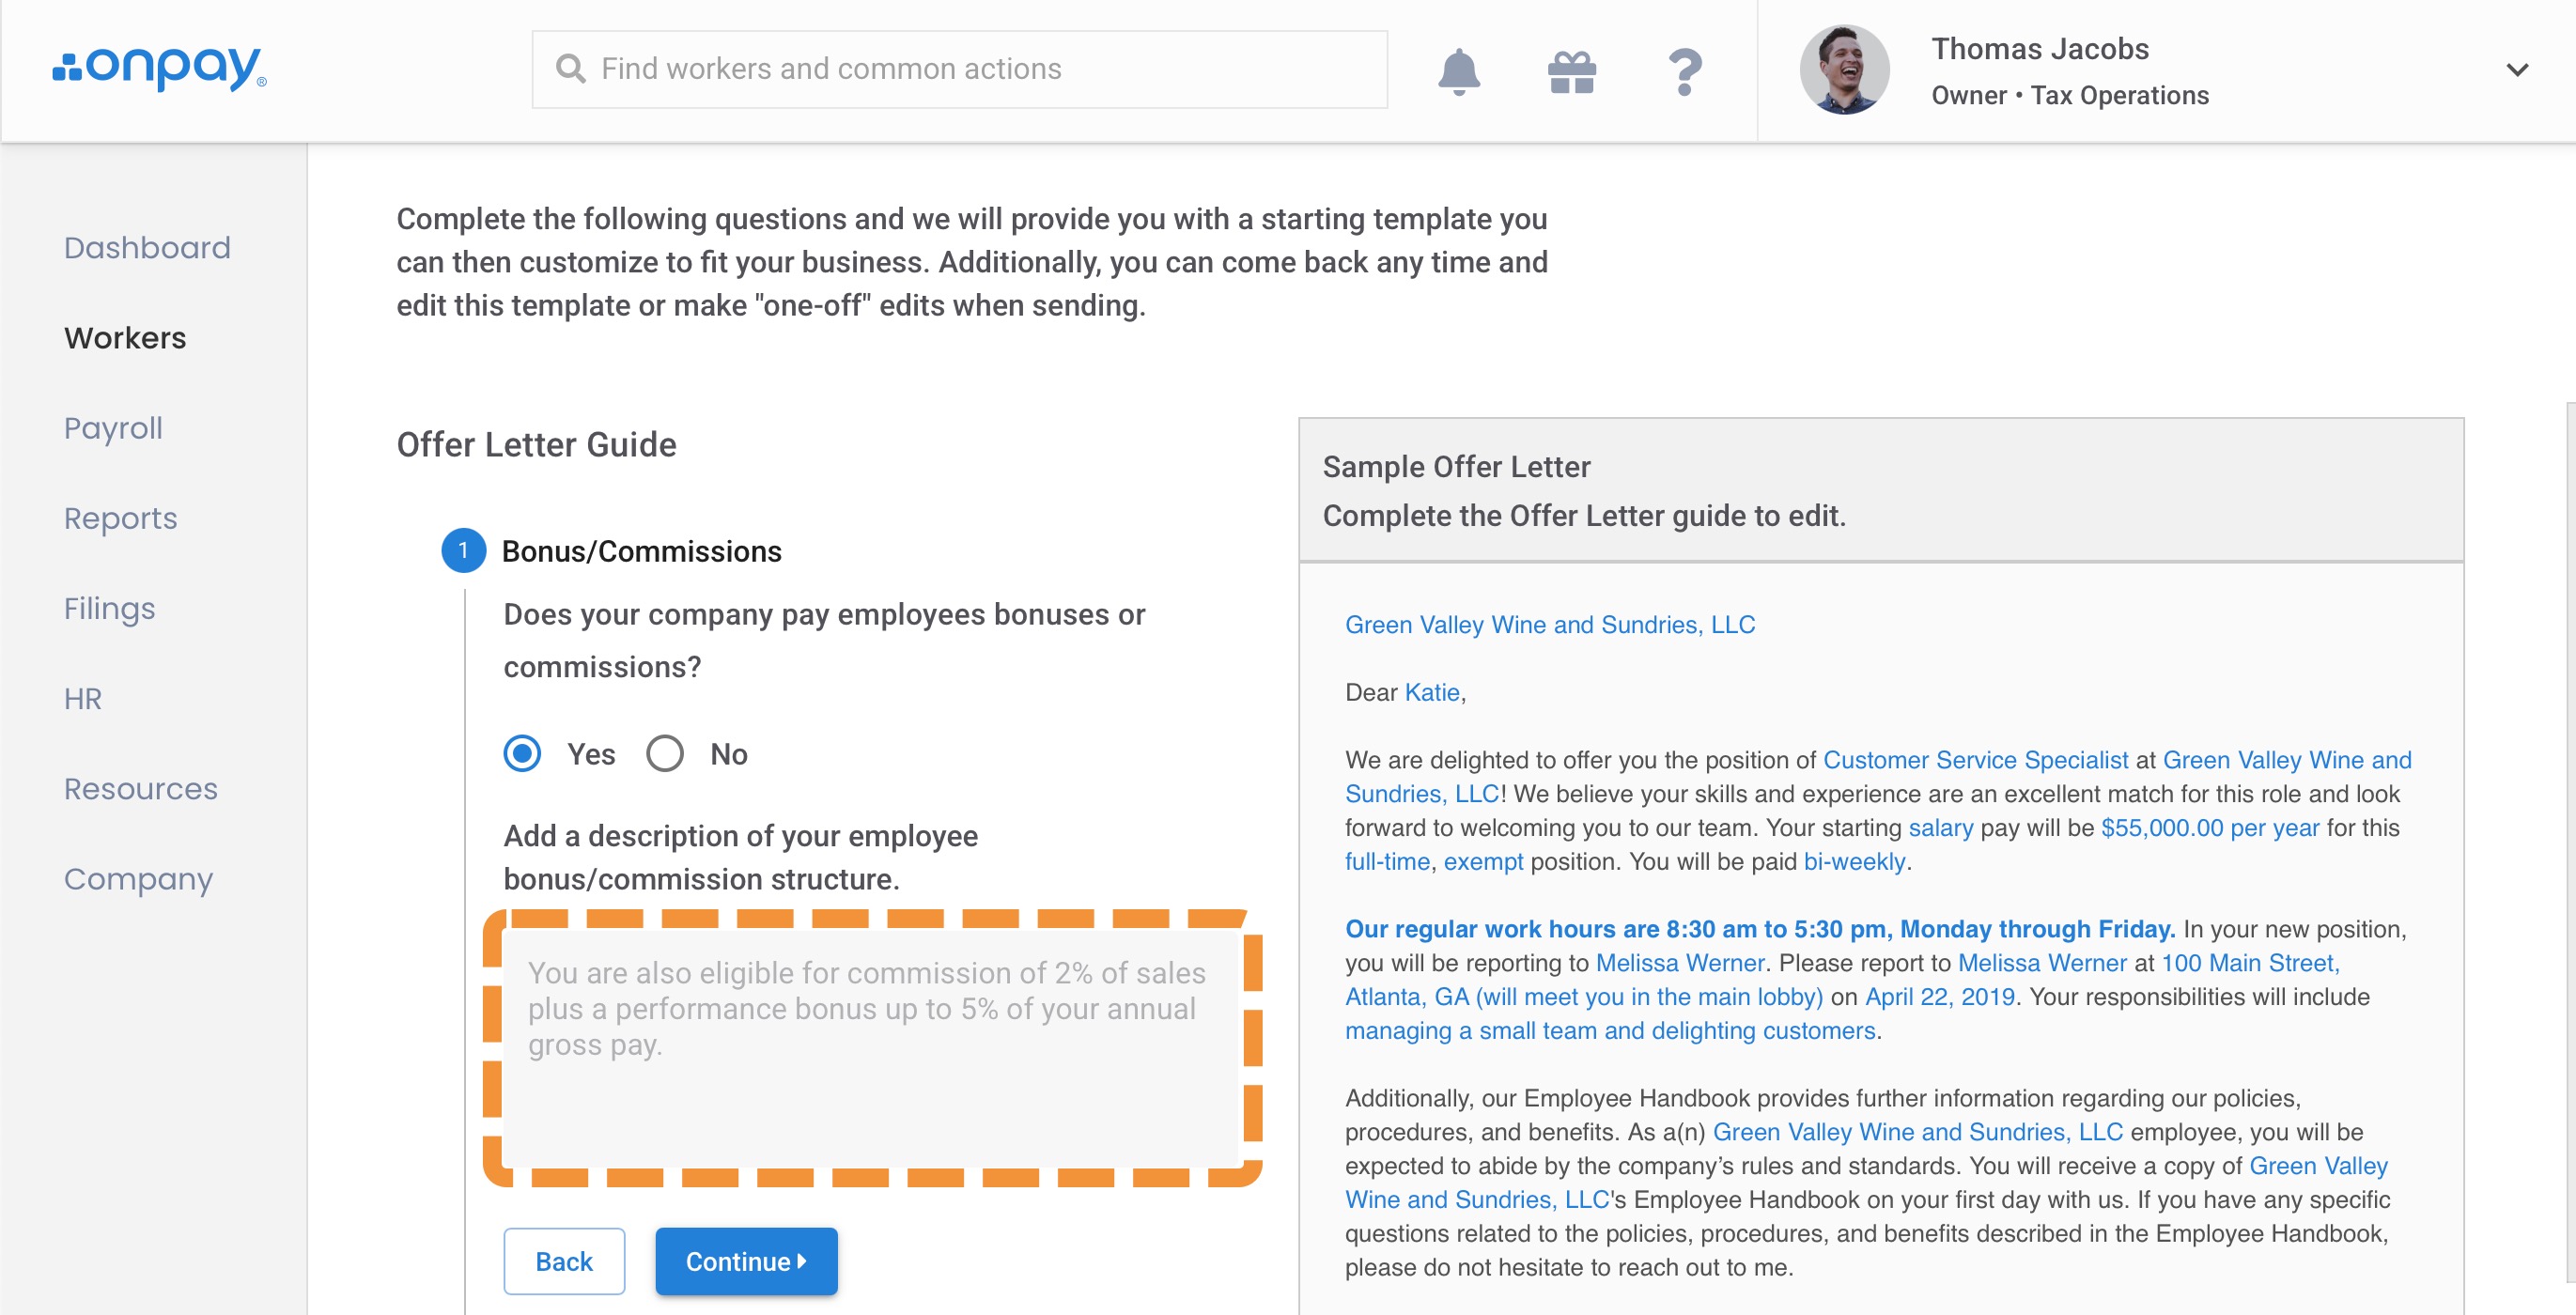Open the gift rewards icon
This screenshot has height=1315, width=2576.
pyautogui.click(x=1571, y=71)
